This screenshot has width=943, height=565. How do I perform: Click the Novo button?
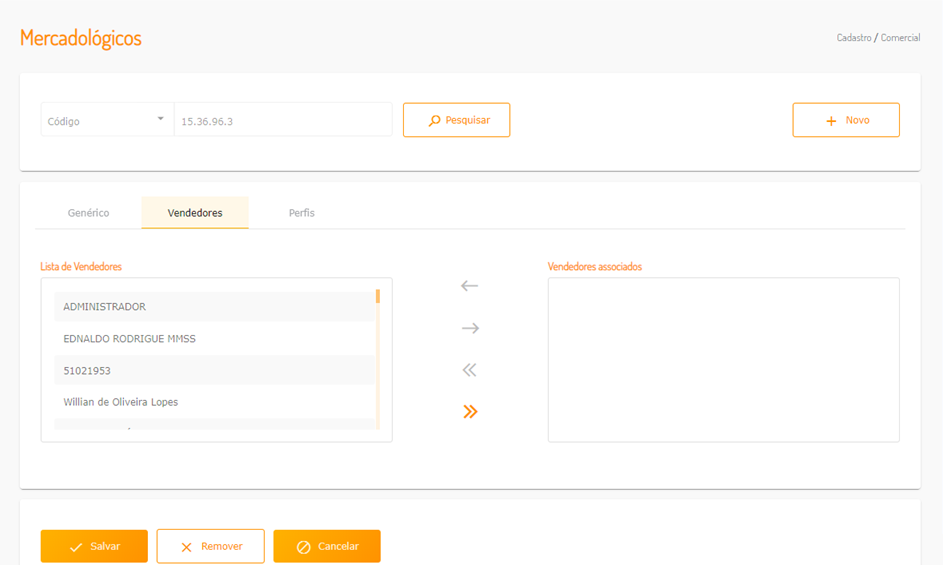pyautogui.click(x=846, y=120)
